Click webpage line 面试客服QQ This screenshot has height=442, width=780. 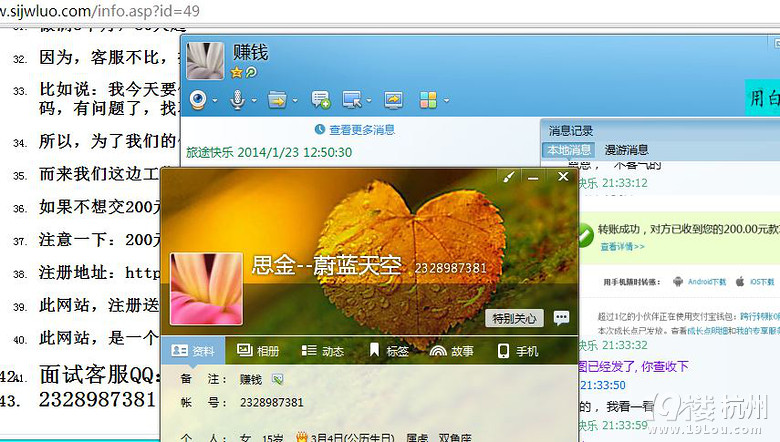click(x=100, y=374)
